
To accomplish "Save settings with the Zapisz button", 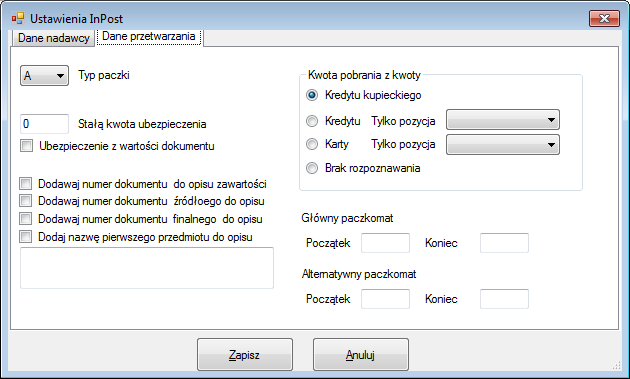I will (245, 354).
